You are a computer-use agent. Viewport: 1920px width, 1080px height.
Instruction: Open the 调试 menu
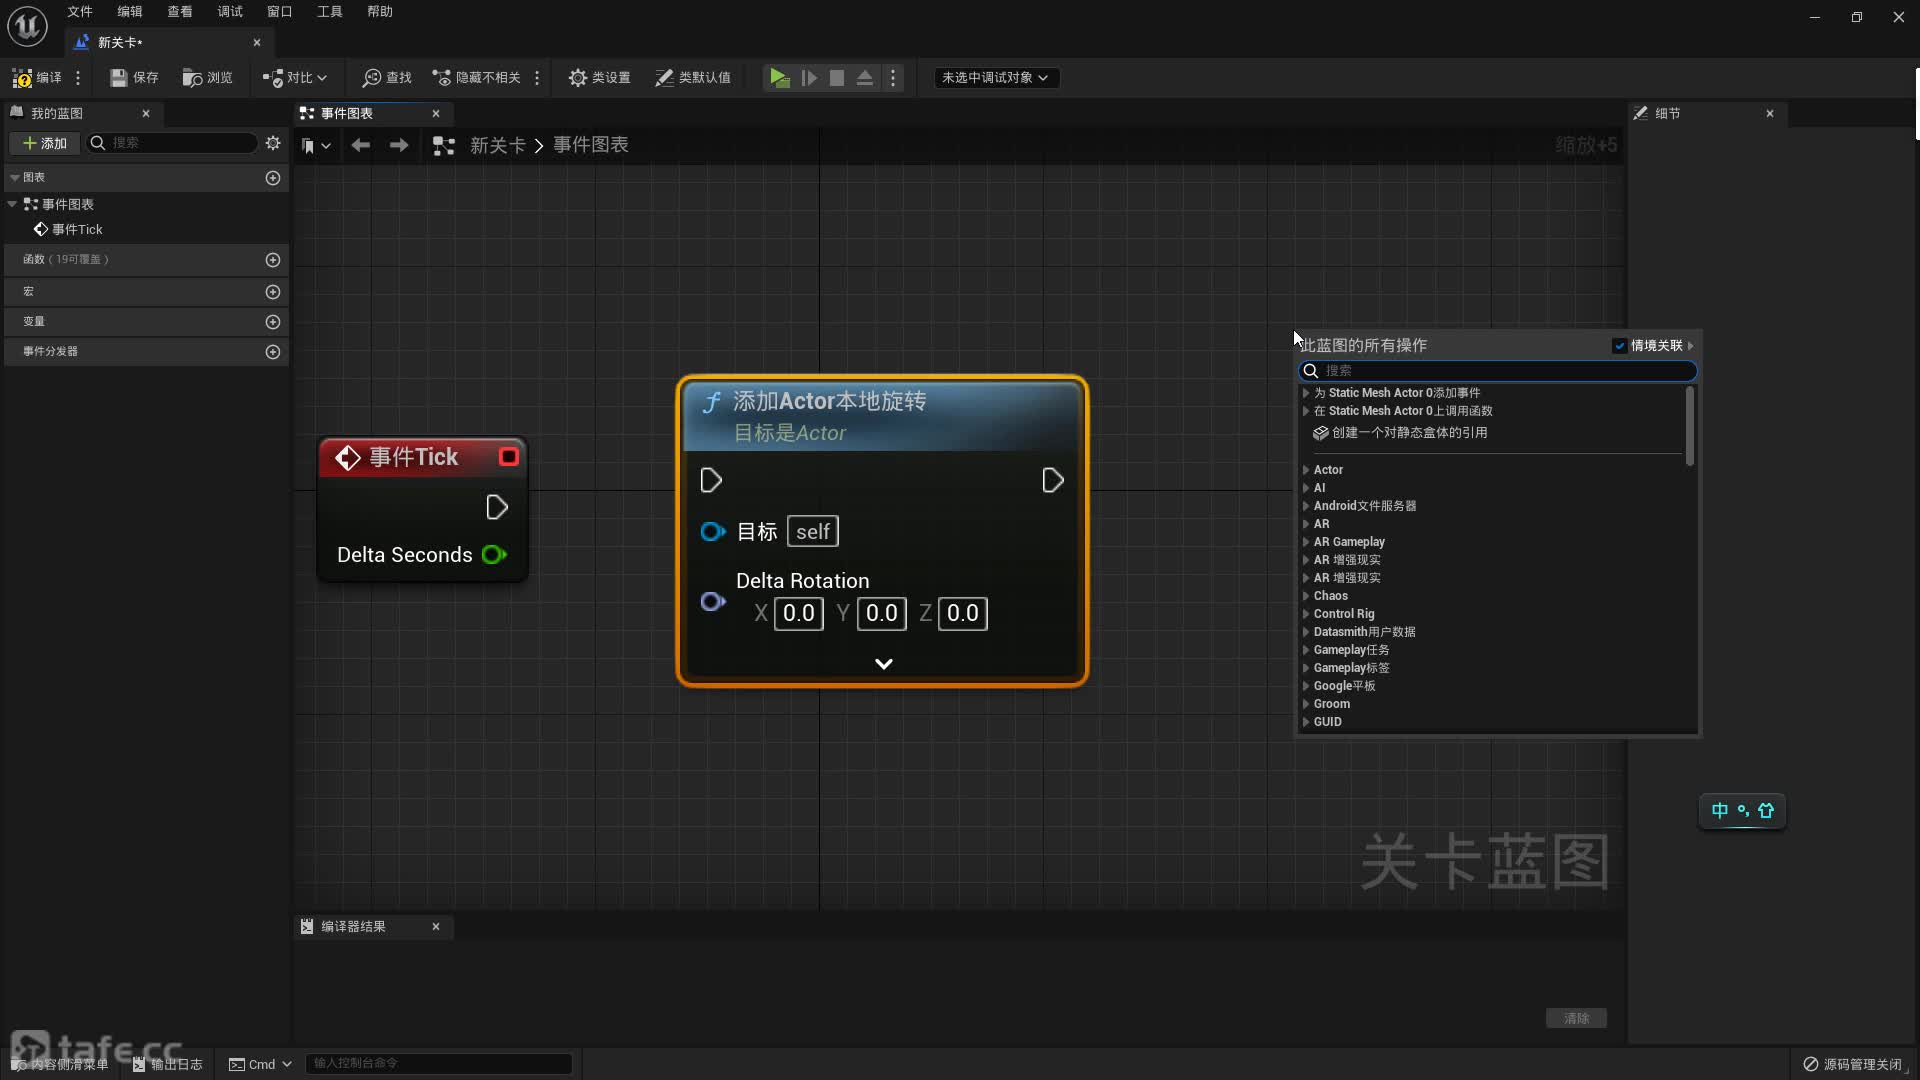[x=230, y=11]
